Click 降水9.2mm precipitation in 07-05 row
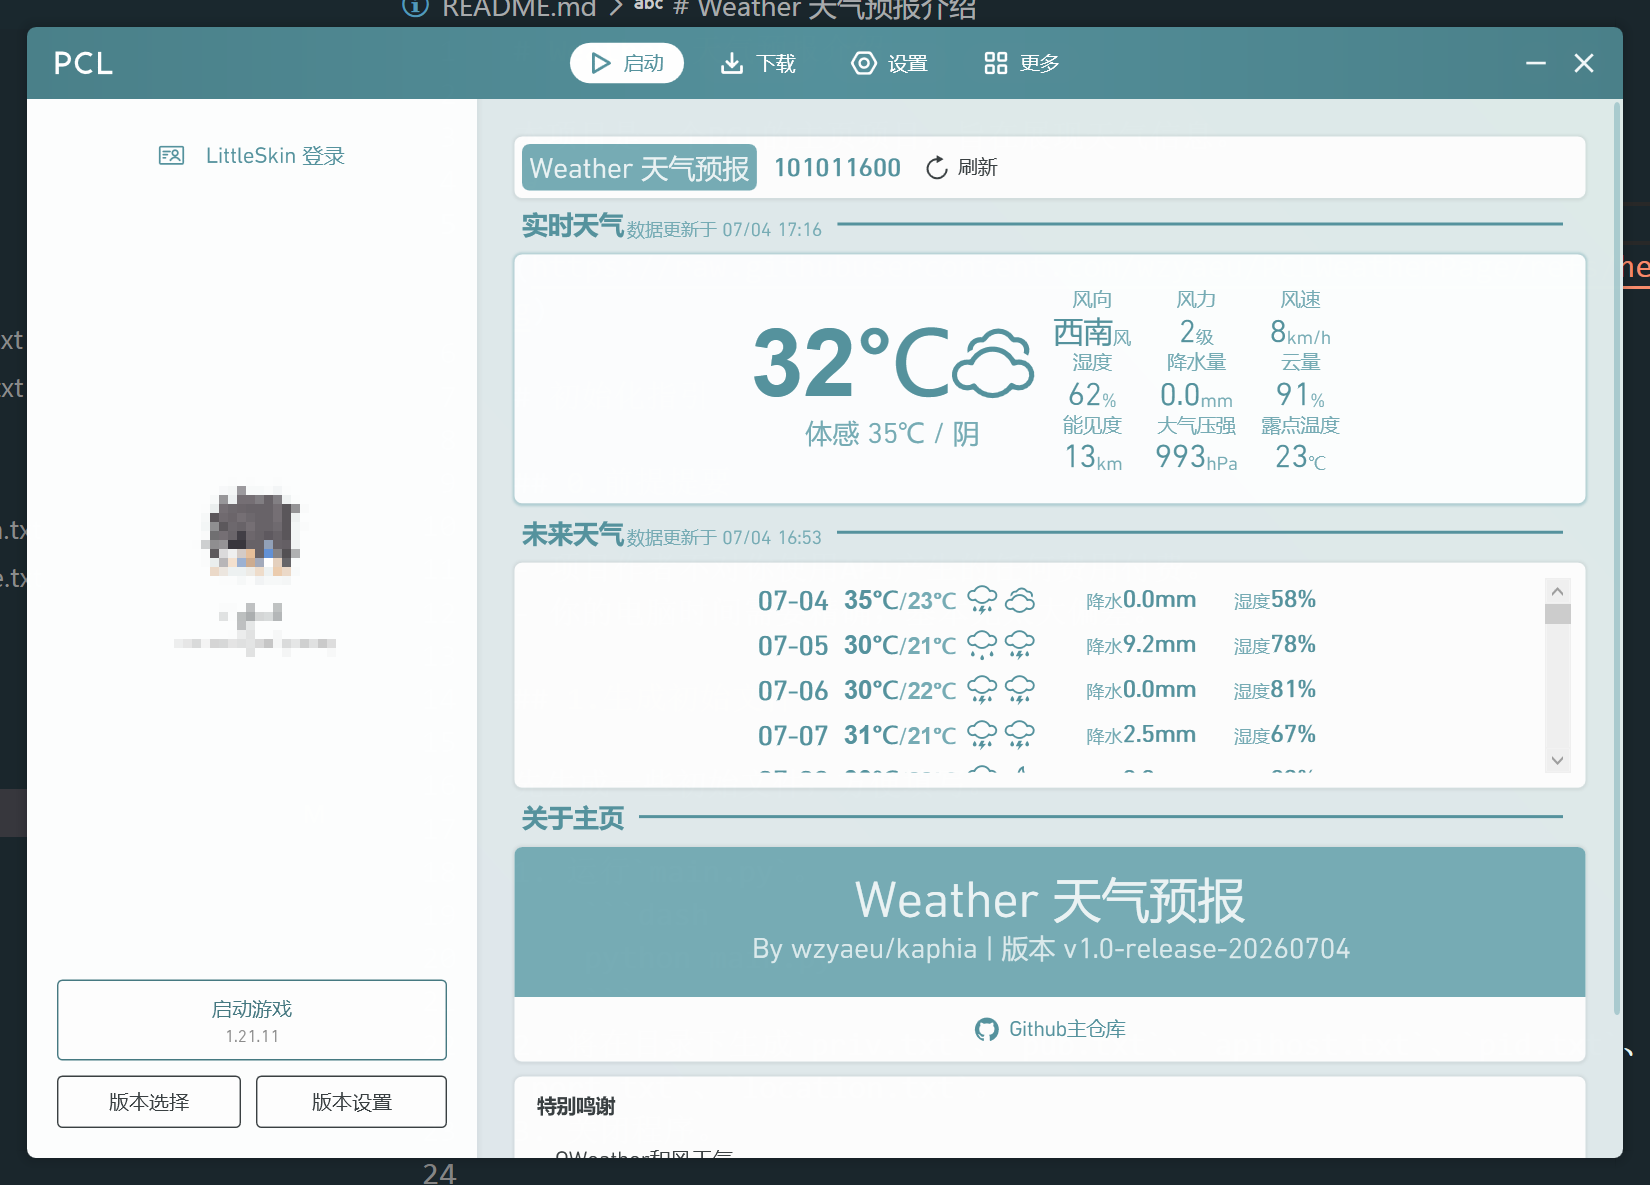Screen dimensions: 1650x1185 pos(1141,644)
